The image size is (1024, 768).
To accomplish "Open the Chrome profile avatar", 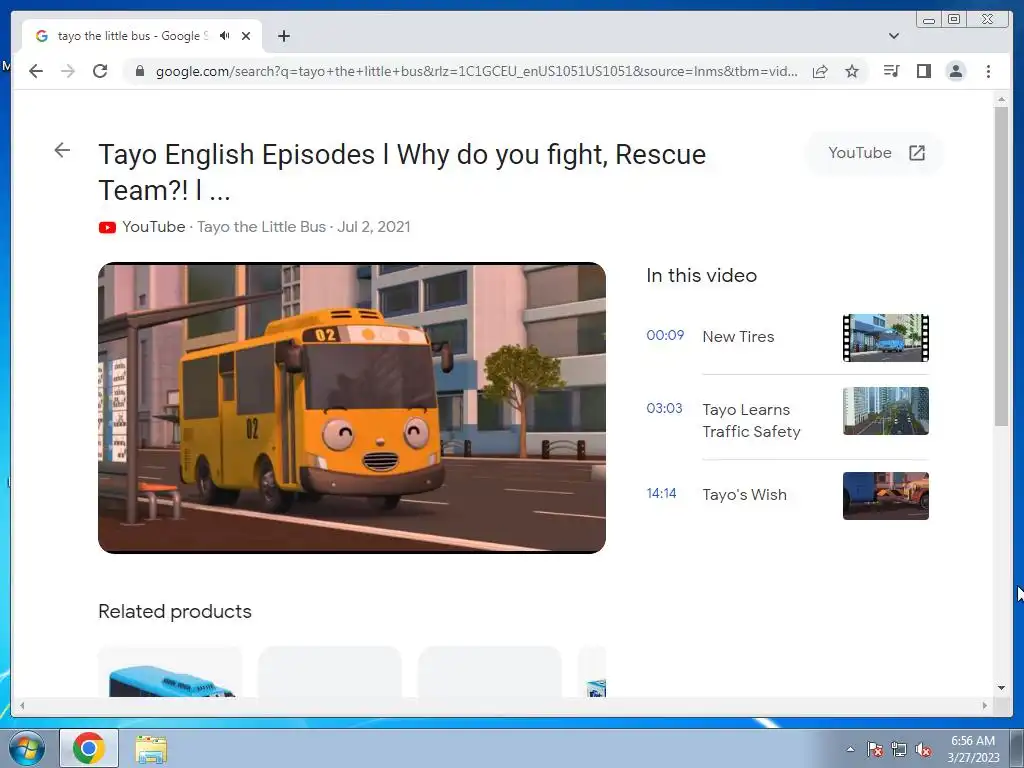I will coord(955,71).
